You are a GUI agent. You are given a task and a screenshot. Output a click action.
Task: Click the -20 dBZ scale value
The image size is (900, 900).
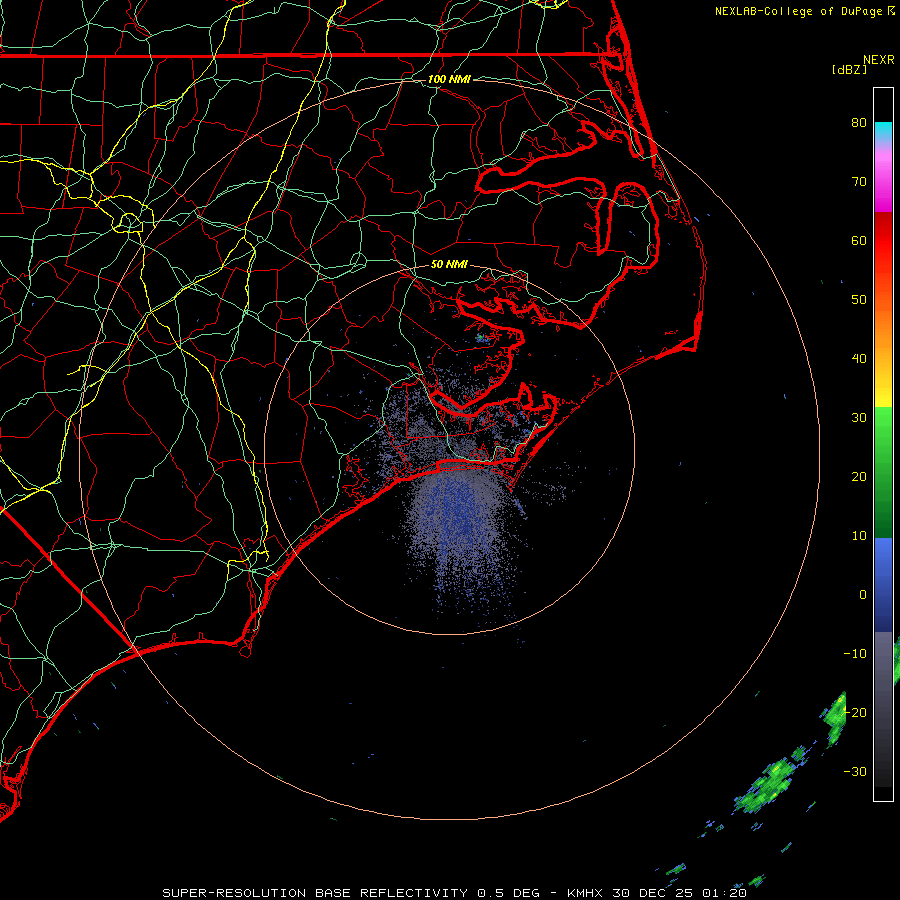855,712
